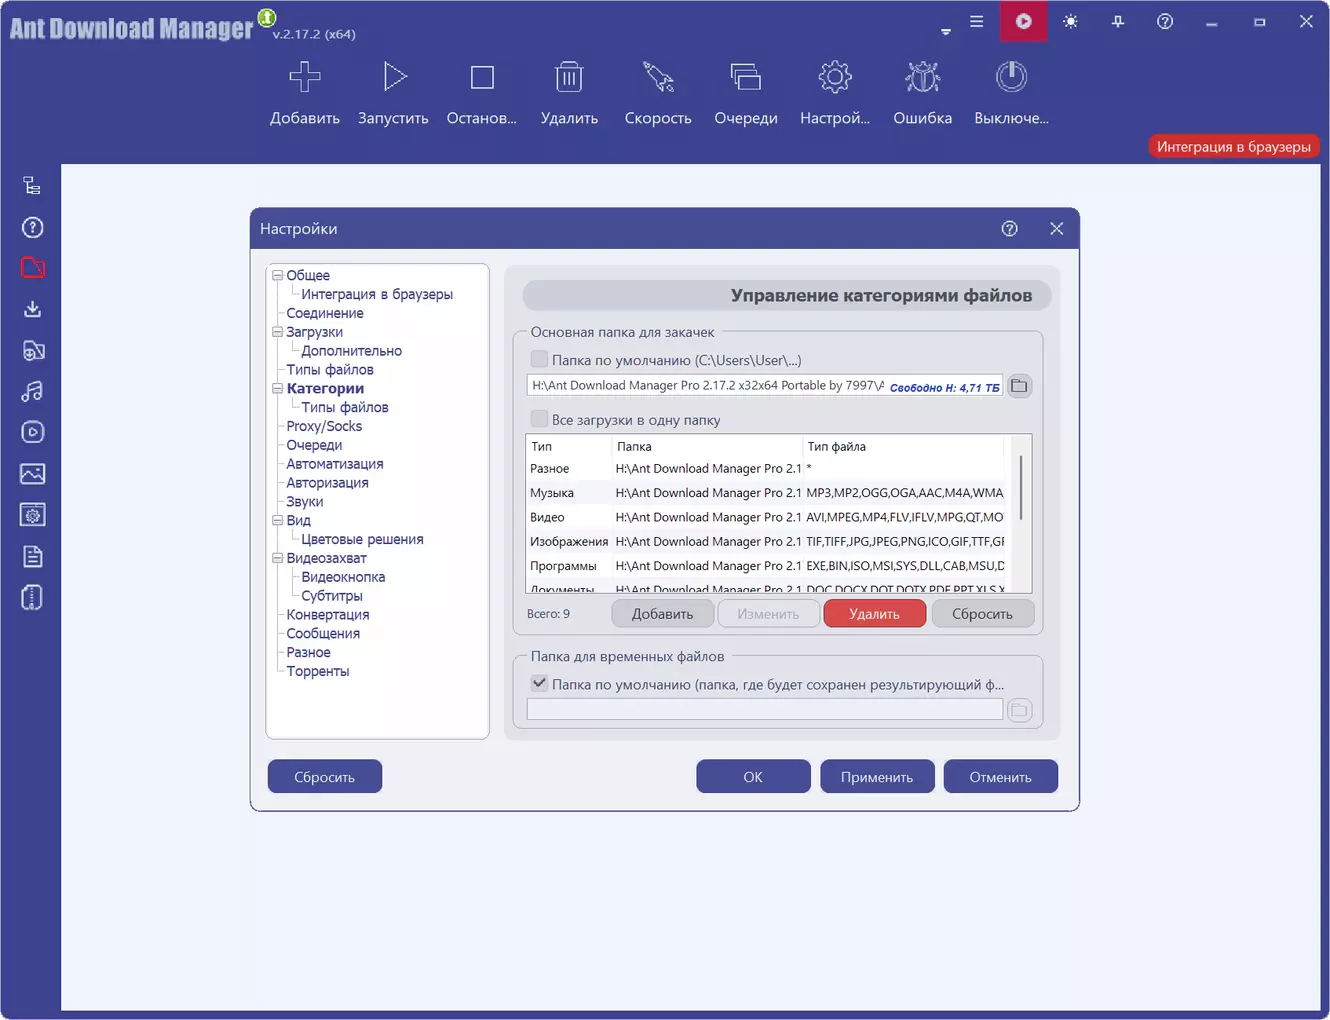Screen dimensions: 1330x1020
Task: Close the Настройки dialog with the X
Action: coord(1057,229)
